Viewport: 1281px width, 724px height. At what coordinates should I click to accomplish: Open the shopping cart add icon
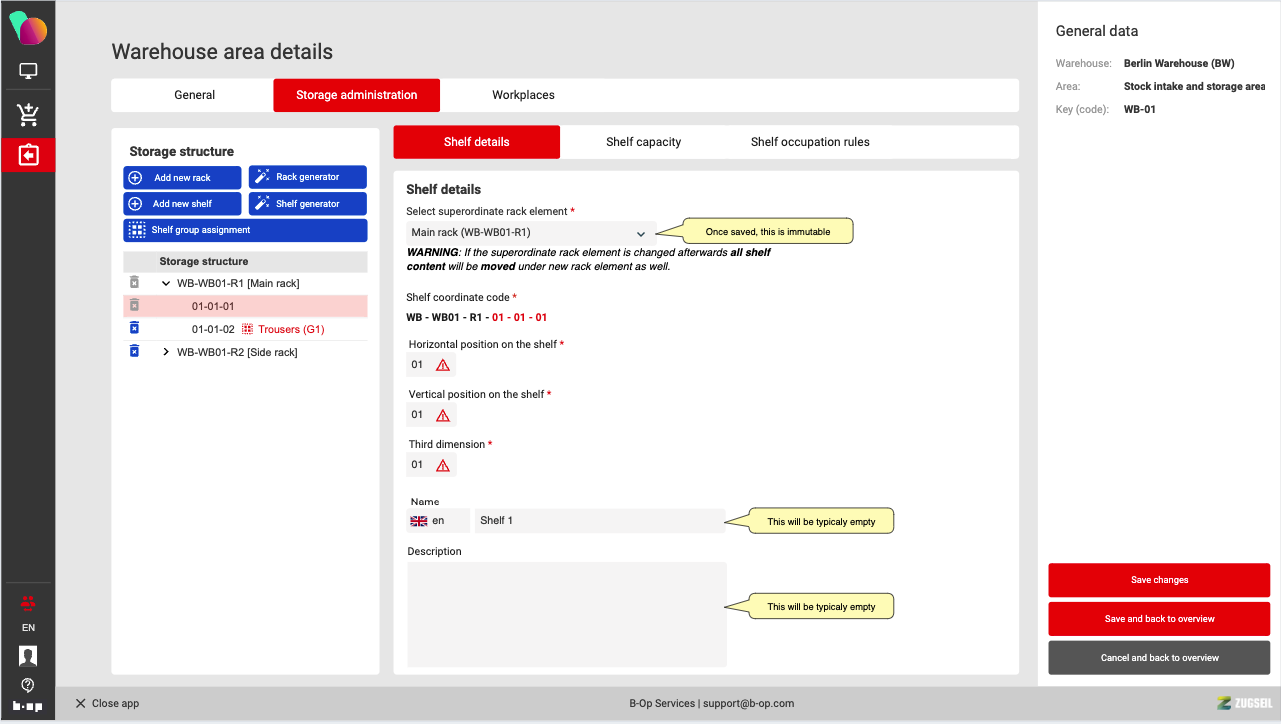click(x=28, y=115)
